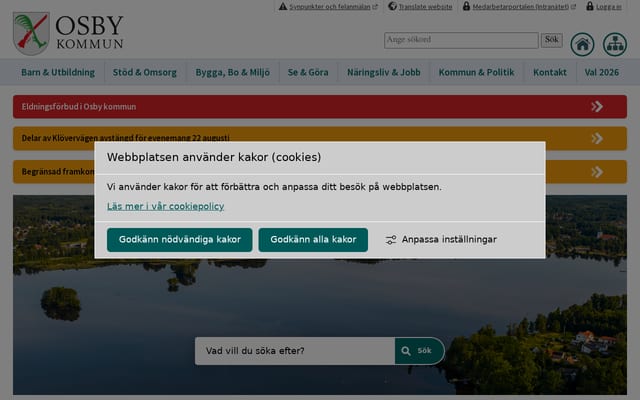
Task: Click the Logga in link
Action: tap(609, 7)
